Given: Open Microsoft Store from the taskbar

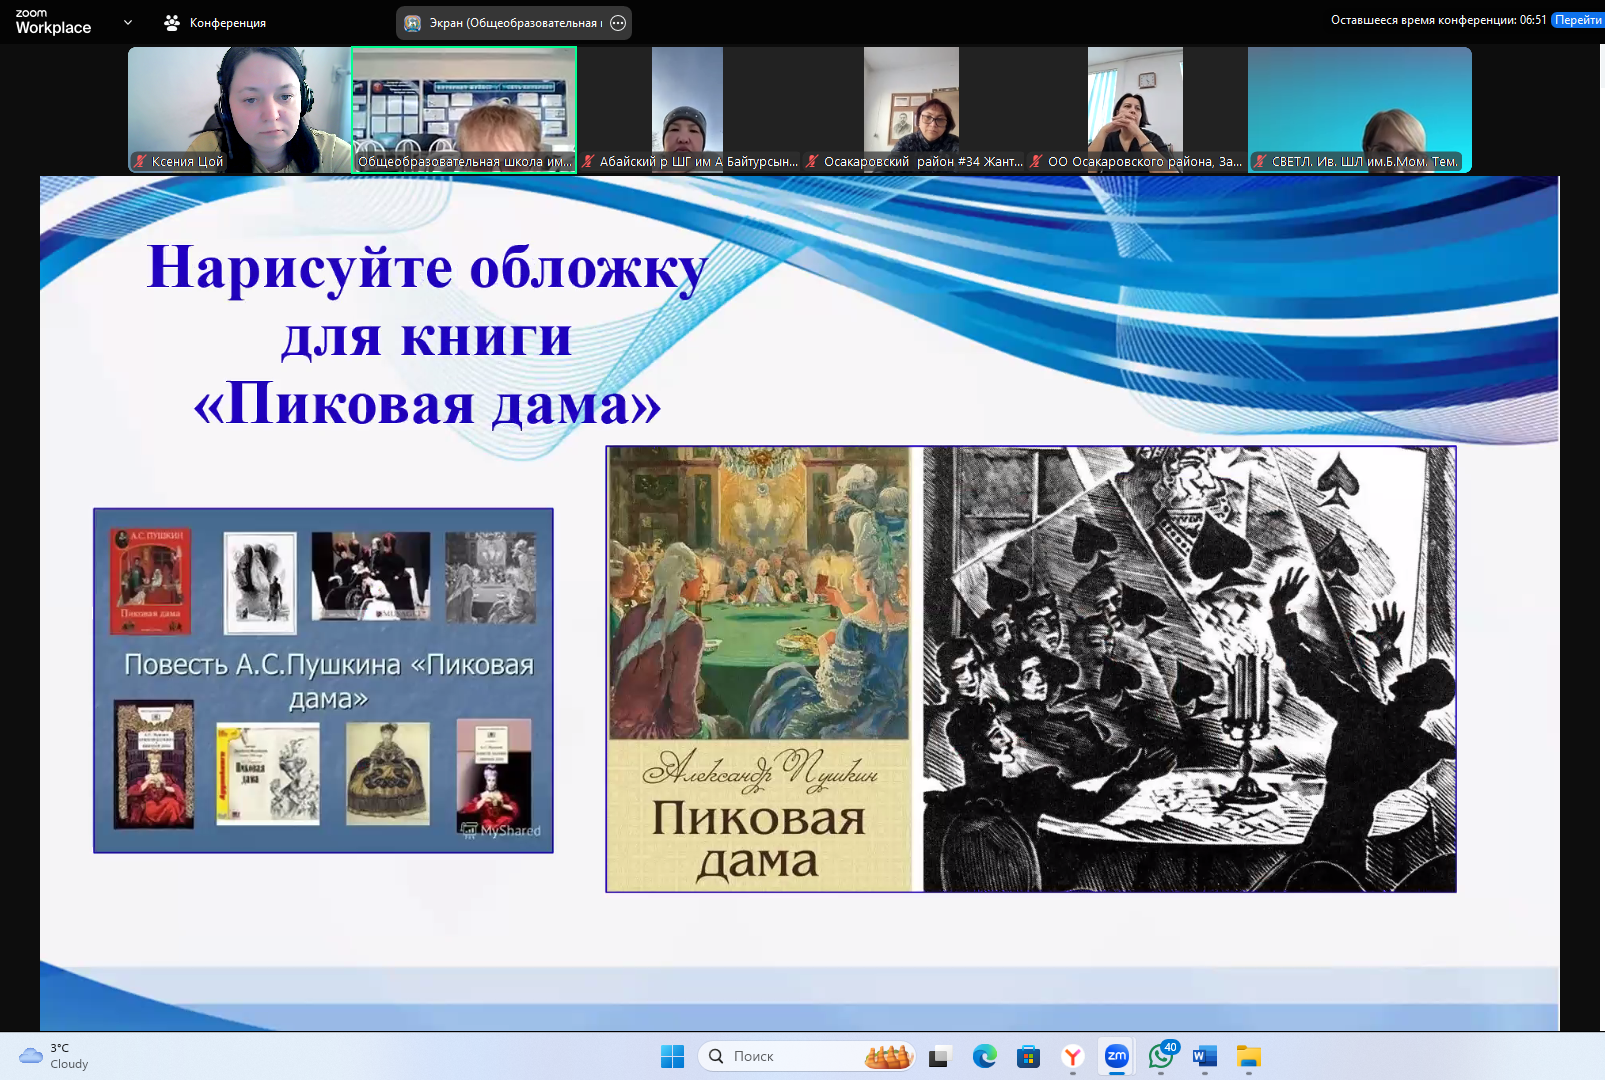Looking at the screenshot, I should tap(1028, 1056).
